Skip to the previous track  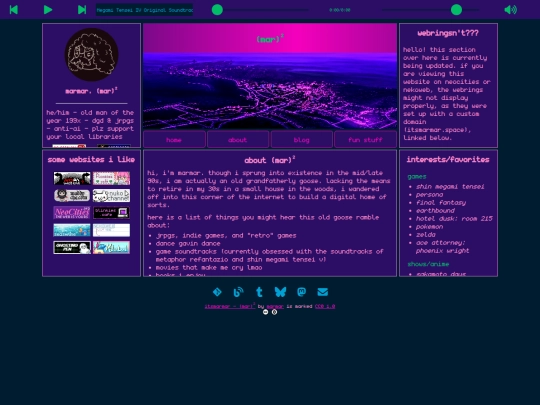[x=14, y=10]
